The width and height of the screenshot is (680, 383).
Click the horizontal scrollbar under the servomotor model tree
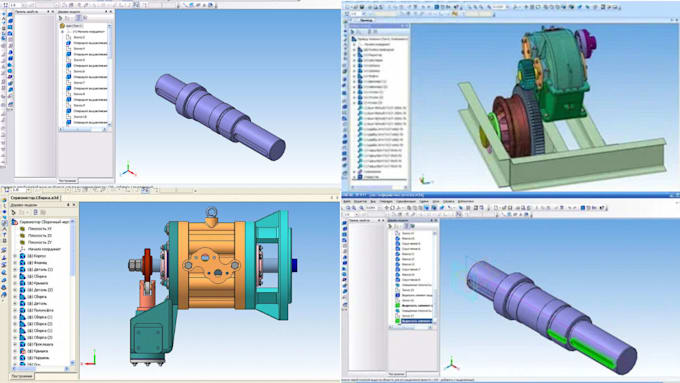40,369
